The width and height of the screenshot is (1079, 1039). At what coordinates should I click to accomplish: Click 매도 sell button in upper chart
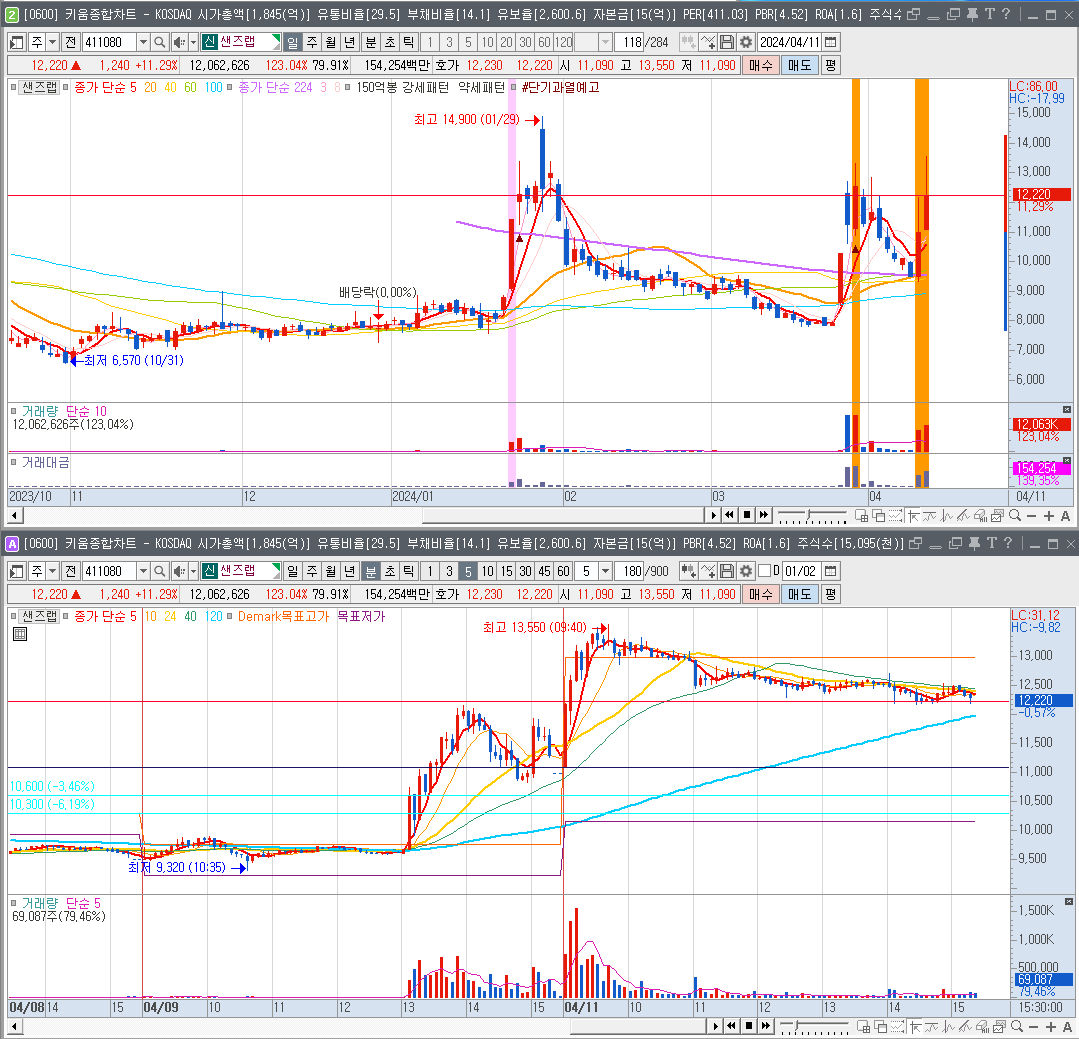pyautogui.click(x=800, y=65)
